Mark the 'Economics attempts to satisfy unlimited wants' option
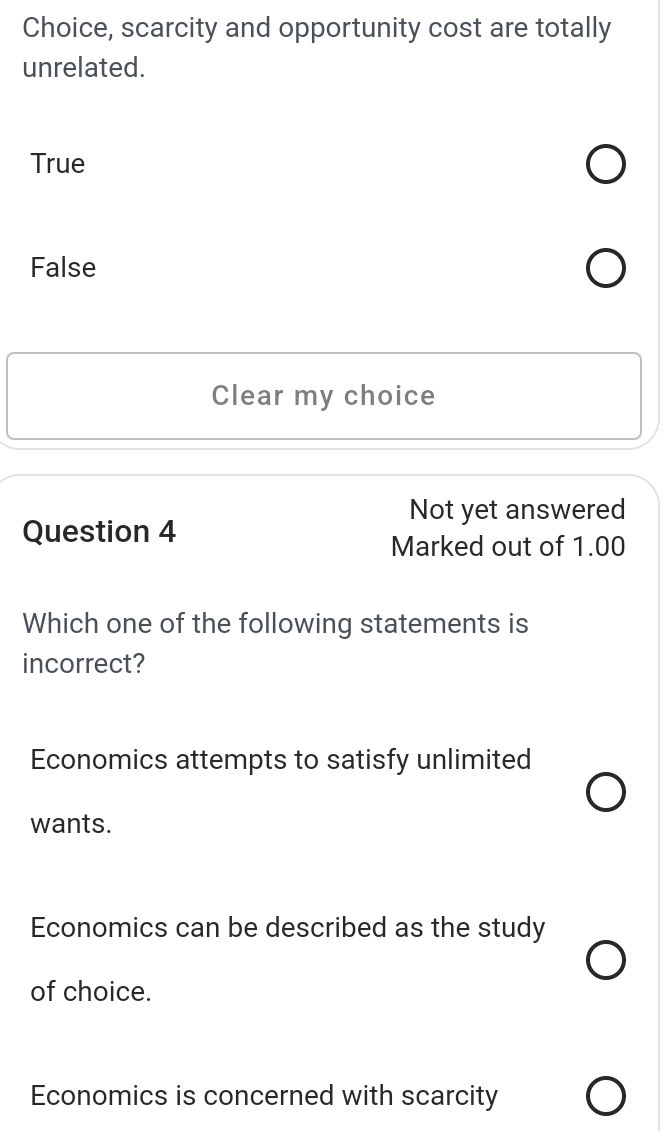The image size is (664, 1131). coord(606,792)
